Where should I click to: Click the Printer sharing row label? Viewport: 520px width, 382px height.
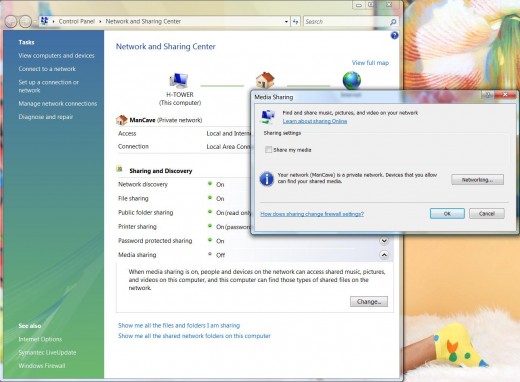click(x=137, y=227)
